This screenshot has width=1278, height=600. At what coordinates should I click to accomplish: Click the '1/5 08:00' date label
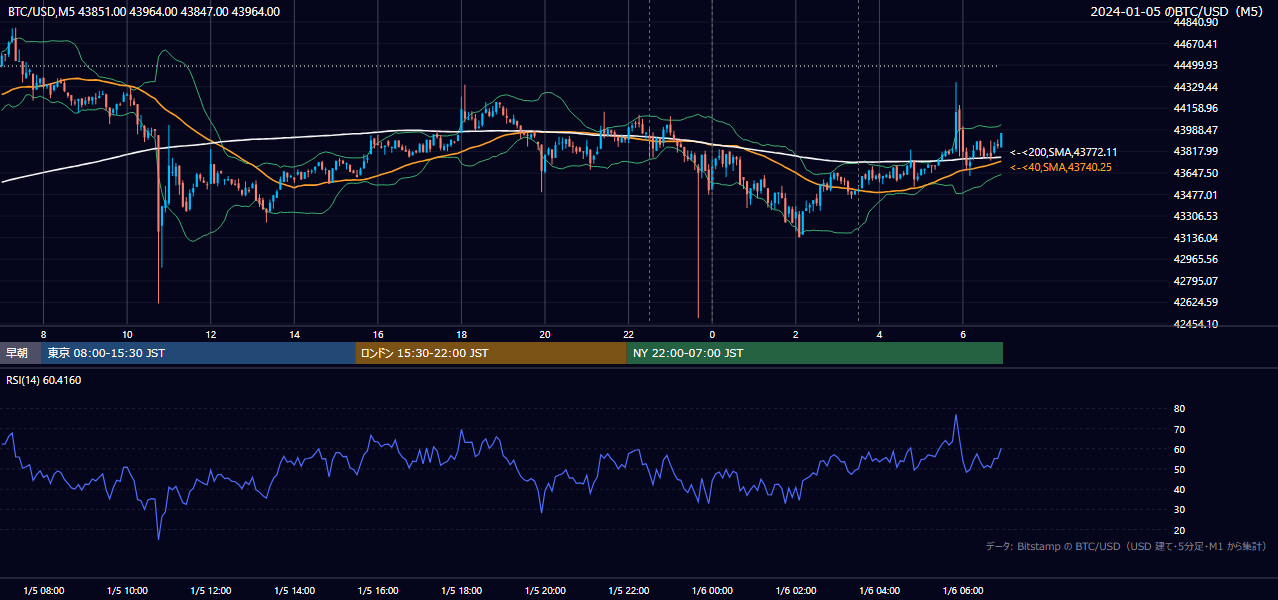click(x=43, y=591)
